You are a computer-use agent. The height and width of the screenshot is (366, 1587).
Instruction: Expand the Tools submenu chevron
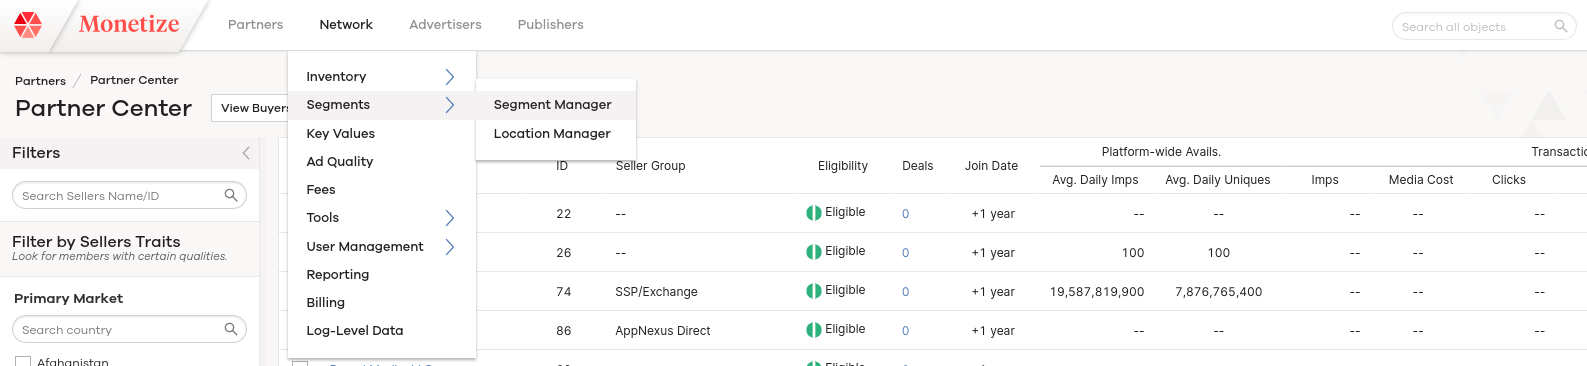click(450, 218)
